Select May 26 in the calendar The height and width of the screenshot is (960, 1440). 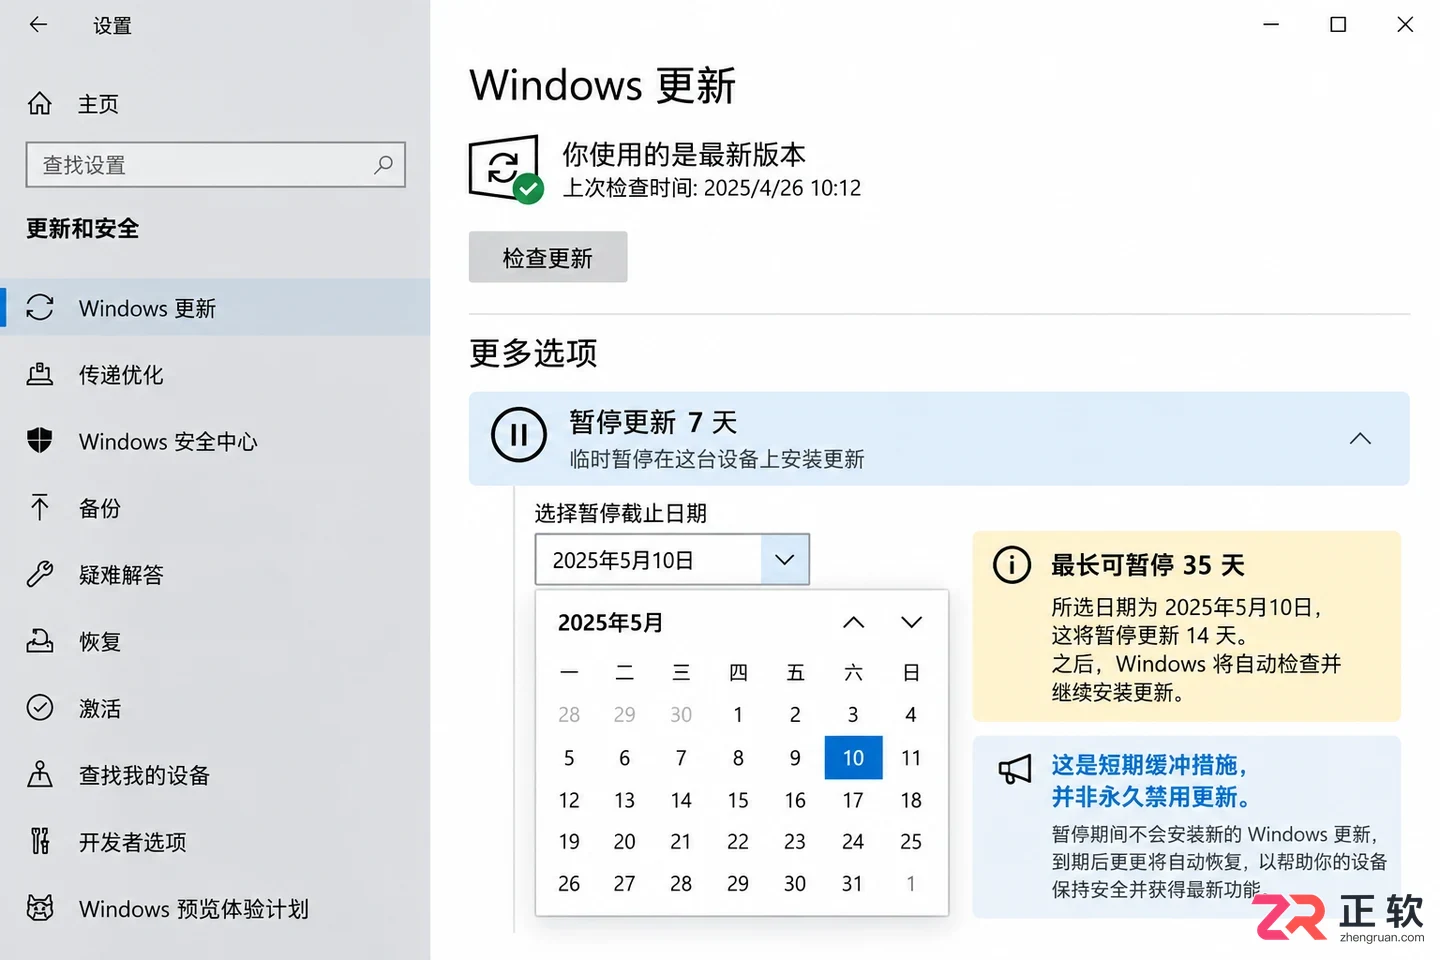pyautogui.click(x=569, y=883)
